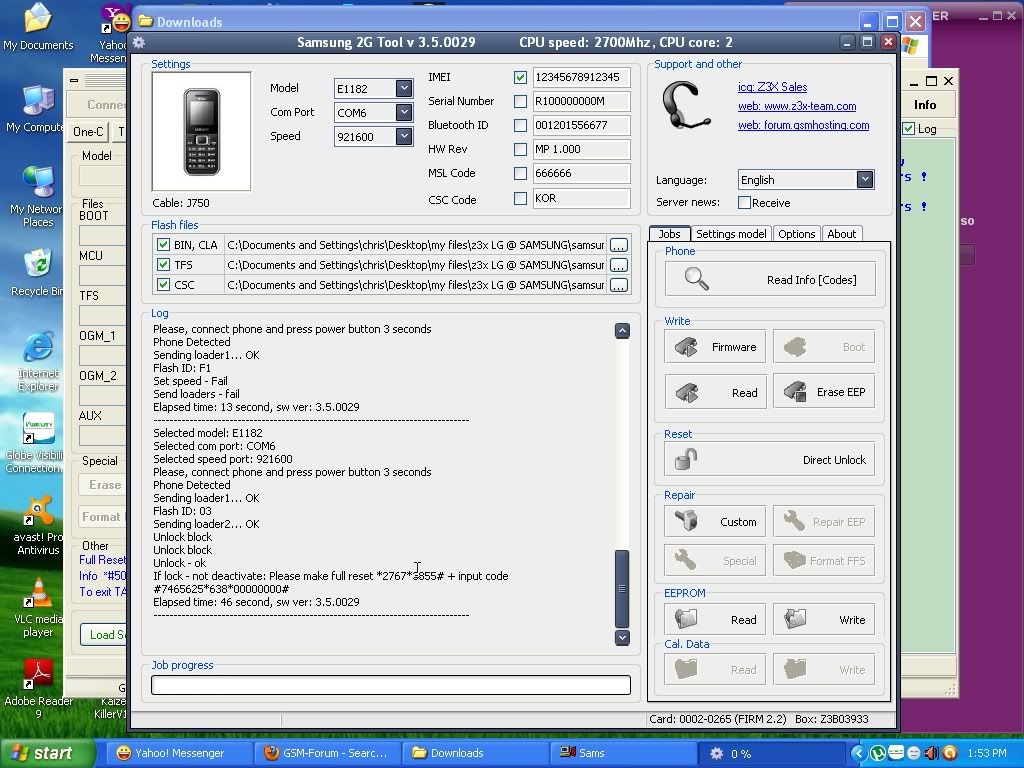Screen dimensions: 1024x768
Task: Click the log scrollbar thumb
Action: coord(622,588)
